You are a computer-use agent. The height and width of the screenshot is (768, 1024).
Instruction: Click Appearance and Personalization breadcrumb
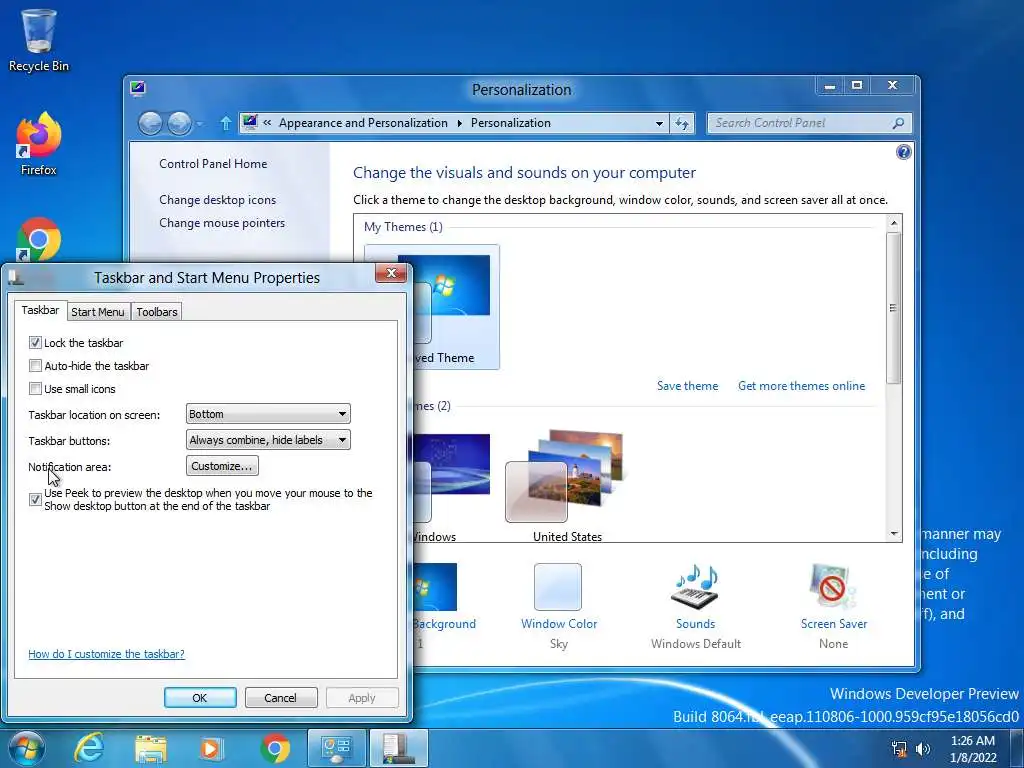coord(363,123)
